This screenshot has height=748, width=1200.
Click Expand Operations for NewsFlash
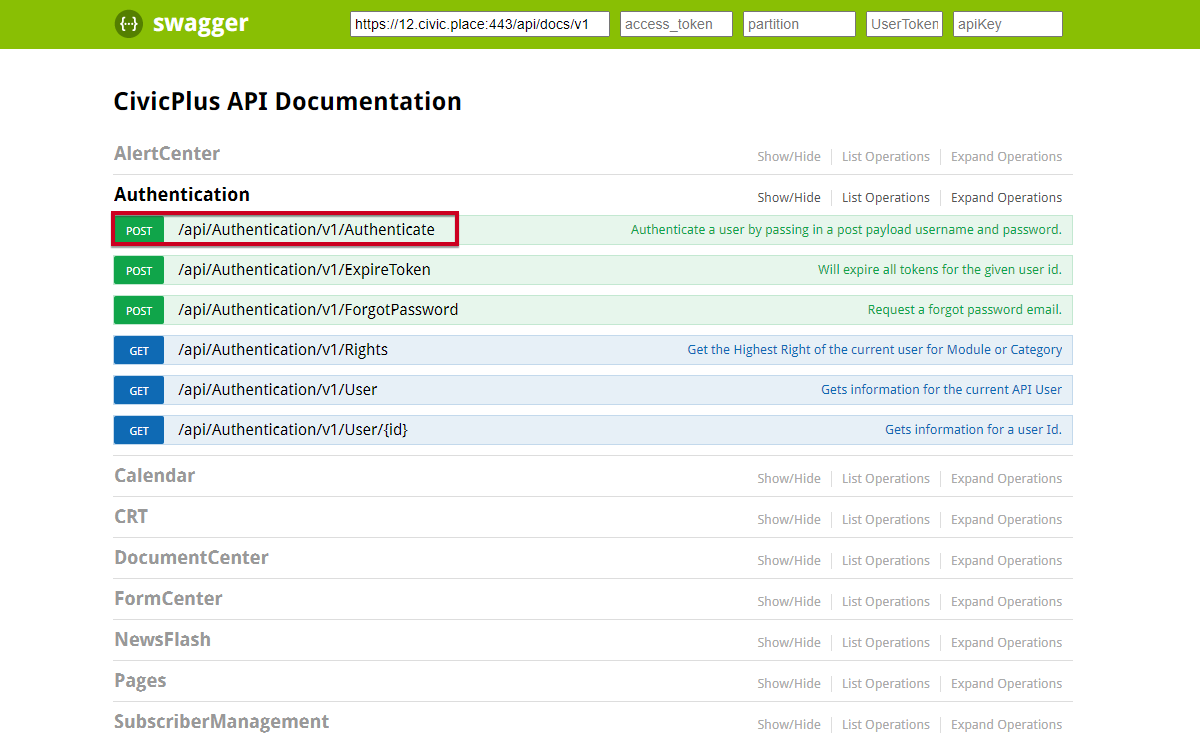(1006, 643)
